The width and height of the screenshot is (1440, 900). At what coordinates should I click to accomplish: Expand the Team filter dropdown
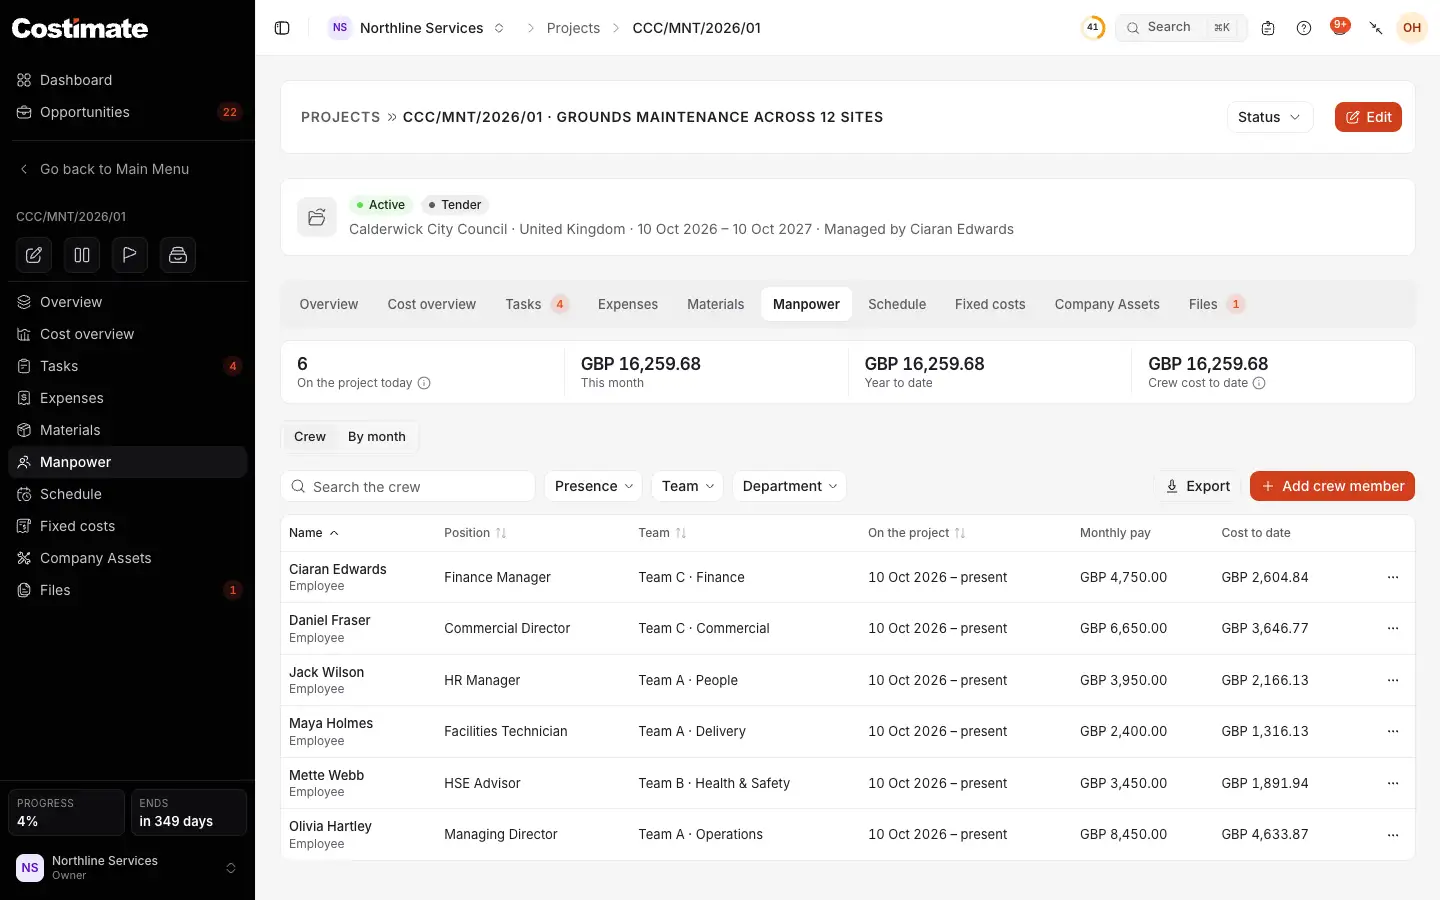coord(688,486)
